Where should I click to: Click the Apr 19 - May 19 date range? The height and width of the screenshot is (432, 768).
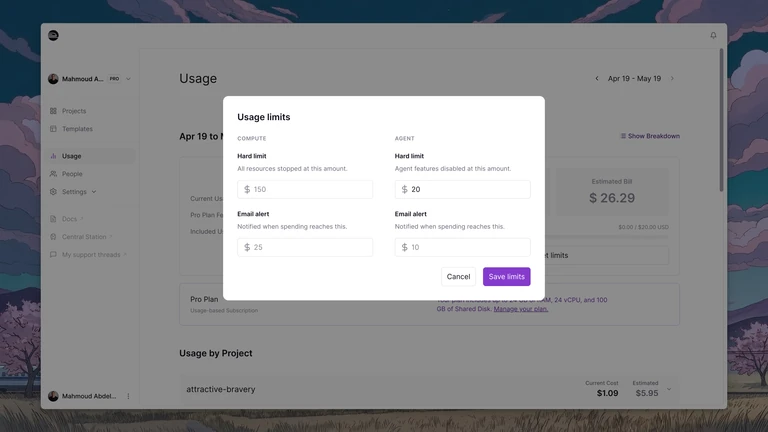[634, 78]
